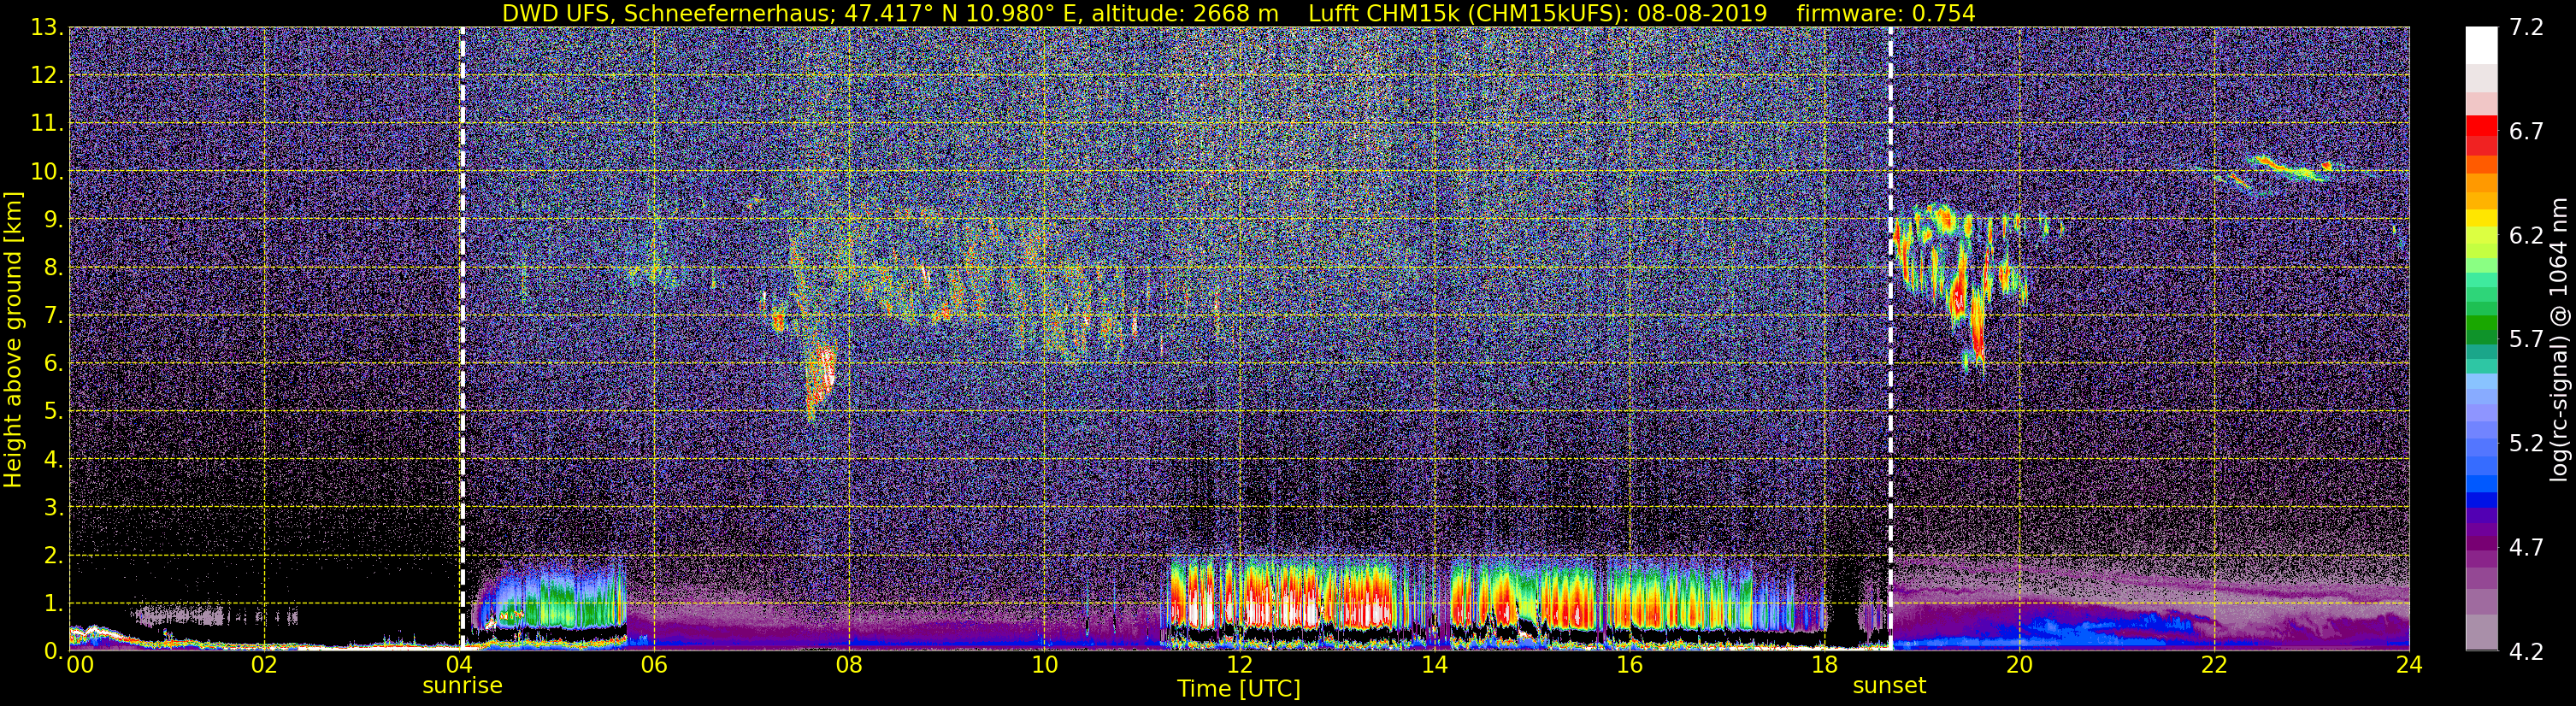Click the '2.' height tick label

[54, 556]
